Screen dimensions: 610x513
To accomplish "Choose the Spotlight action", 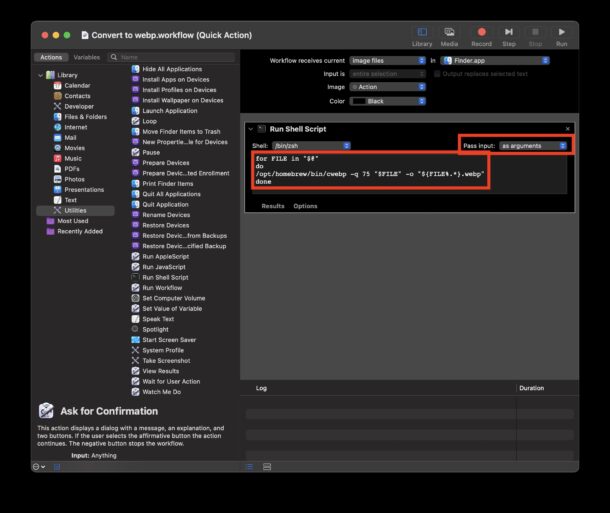I will 155,329.
